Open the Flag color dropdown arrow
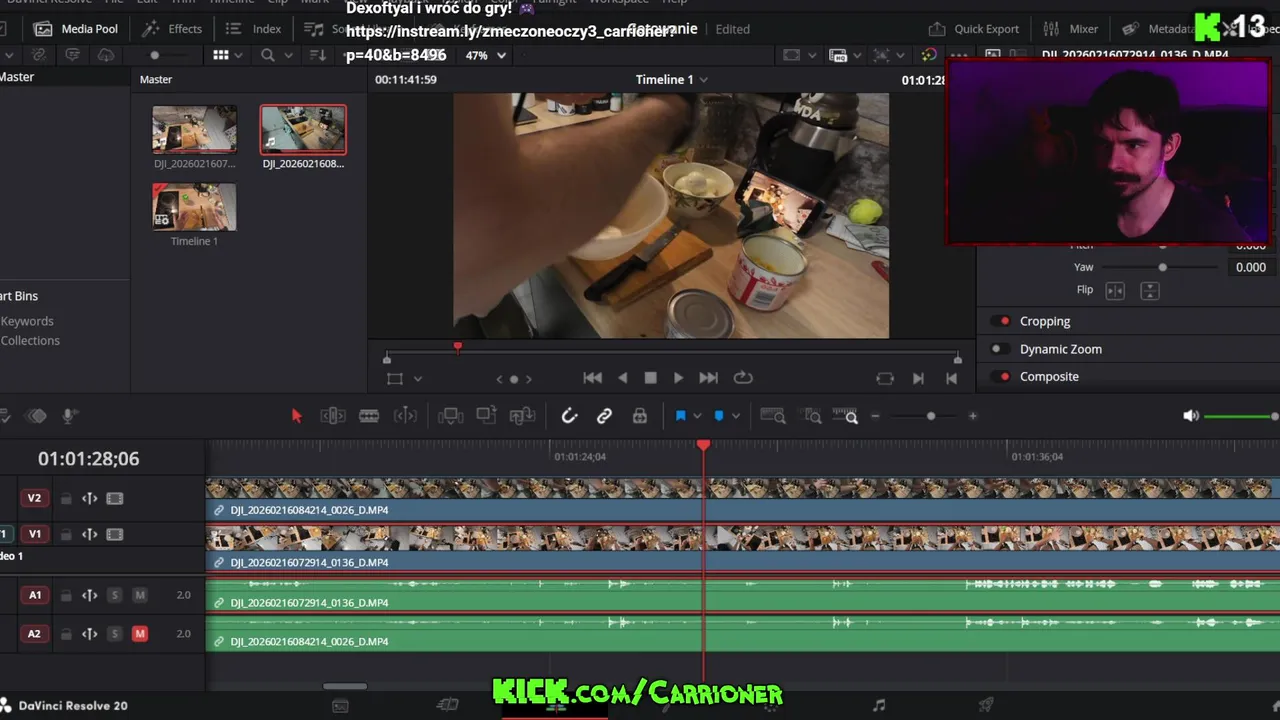The width and height of the screenshot is (1280, 720). [x=697, y=416]
